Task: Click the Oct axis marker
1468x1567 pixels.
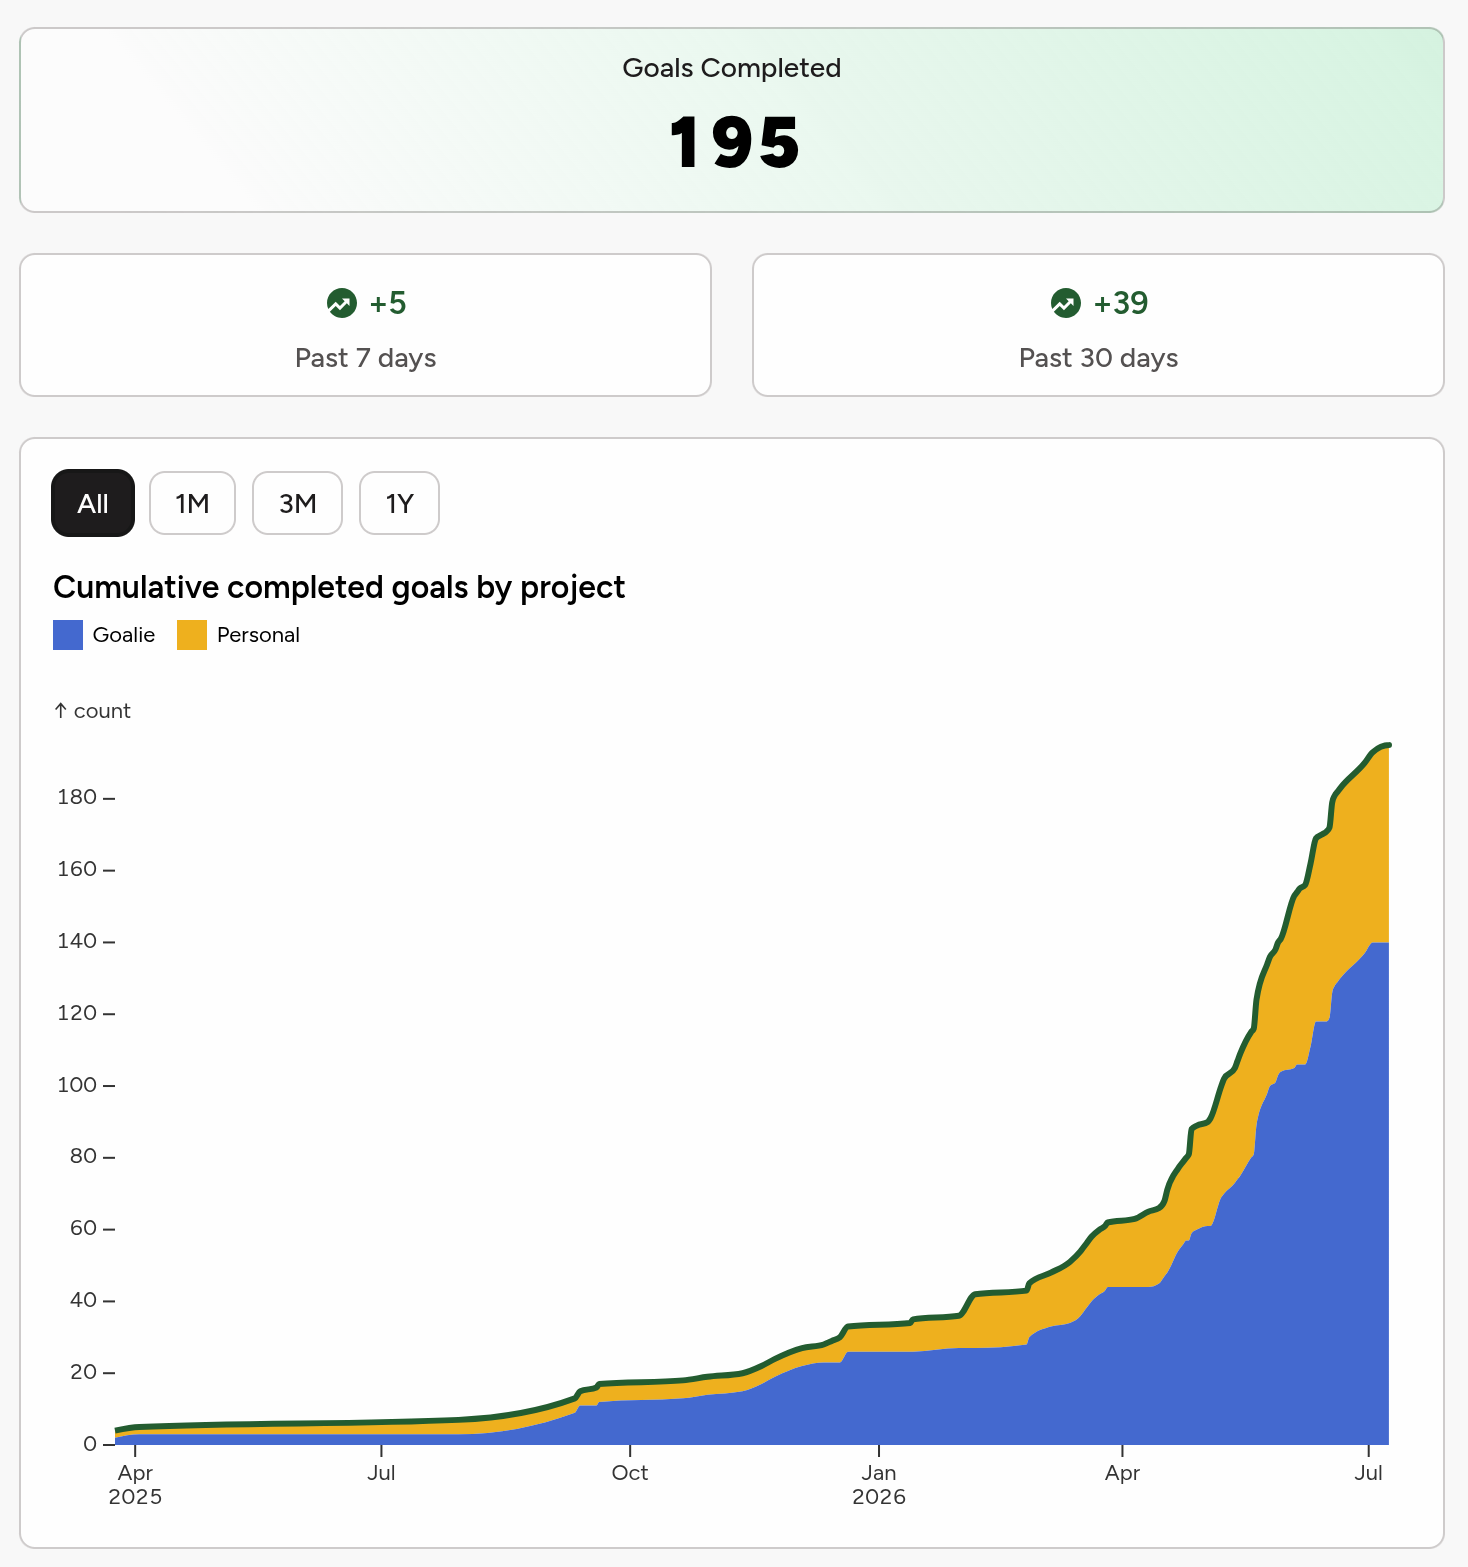Action: (630, 1473)
